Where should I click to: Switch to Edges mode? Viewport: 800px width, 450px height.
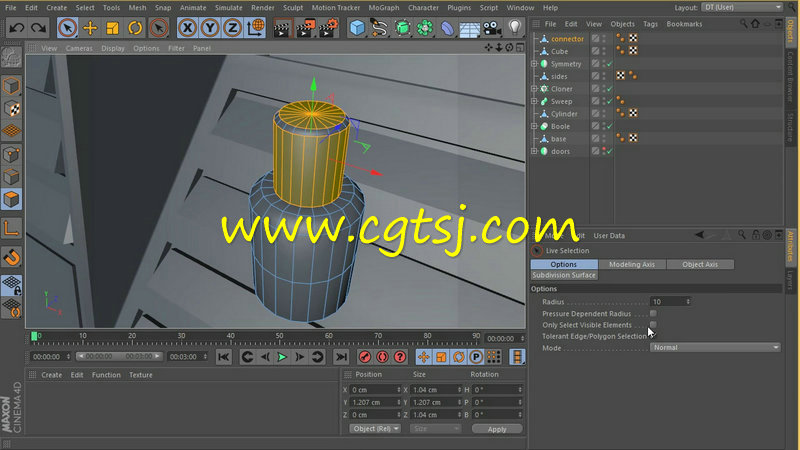tap(11, 177)
